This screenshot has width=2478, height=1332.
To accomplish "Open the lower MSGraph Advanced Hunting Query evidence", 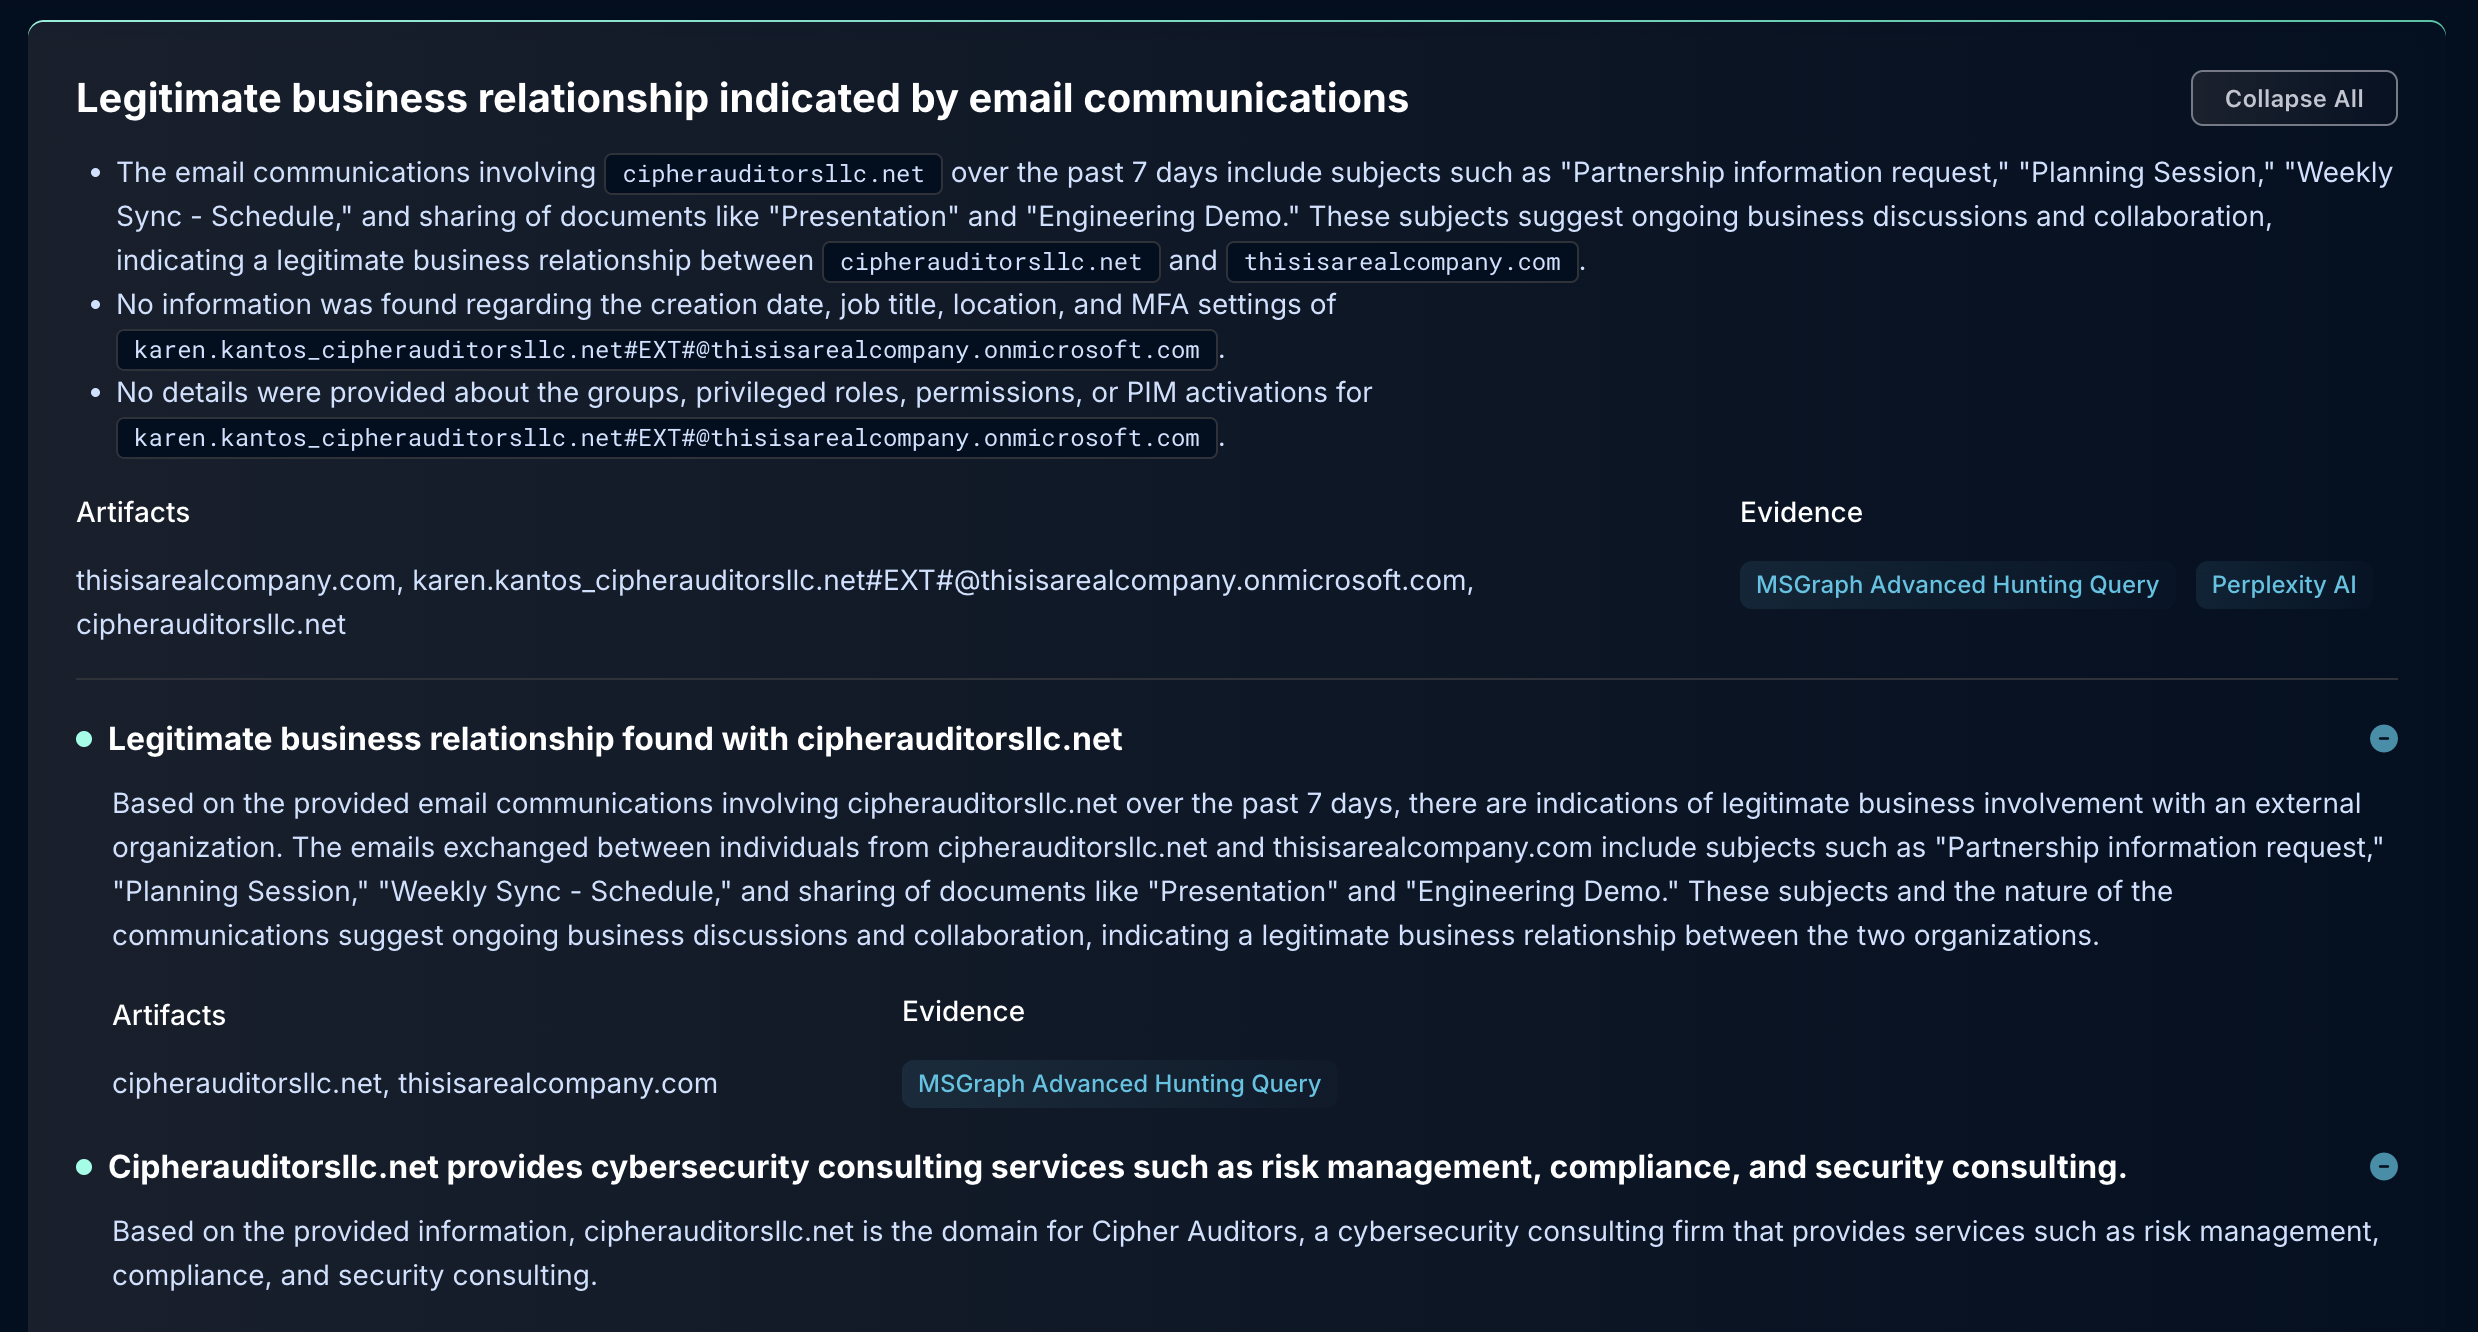I will (1119, 1084).
